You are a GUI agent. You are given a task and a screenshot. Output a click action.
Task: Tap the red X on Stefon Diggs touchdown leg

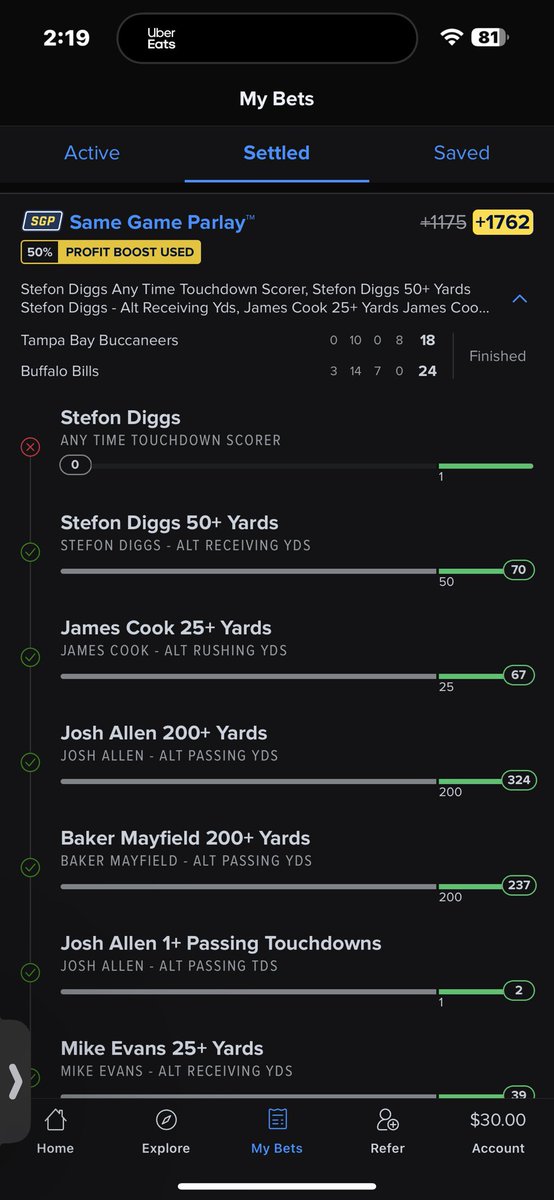click(30, 447)
